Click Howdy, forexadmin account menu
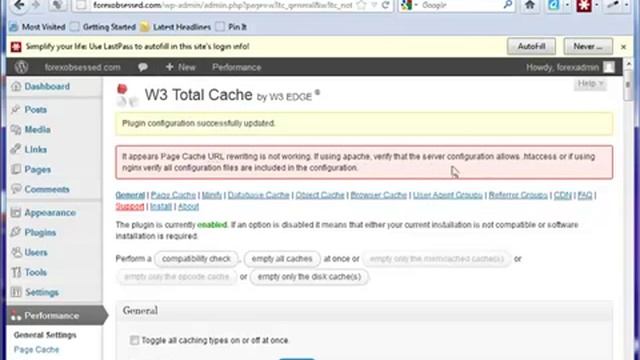640x360 pixels. (570, 67)
